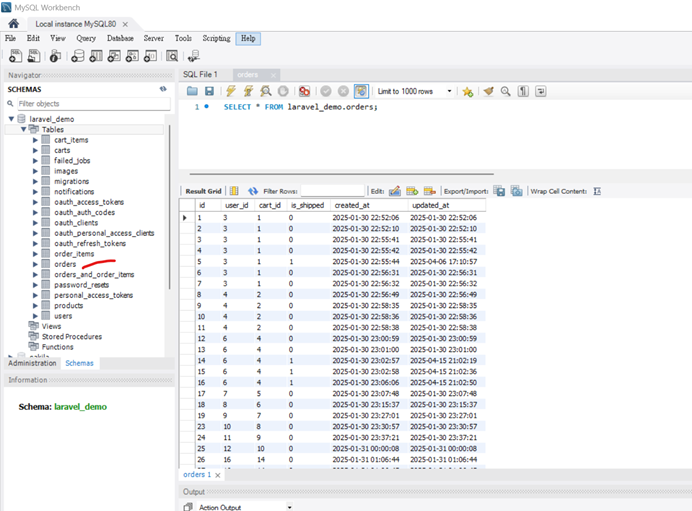Toggle word wrap icon in editor toolbar

pos(541,91)
